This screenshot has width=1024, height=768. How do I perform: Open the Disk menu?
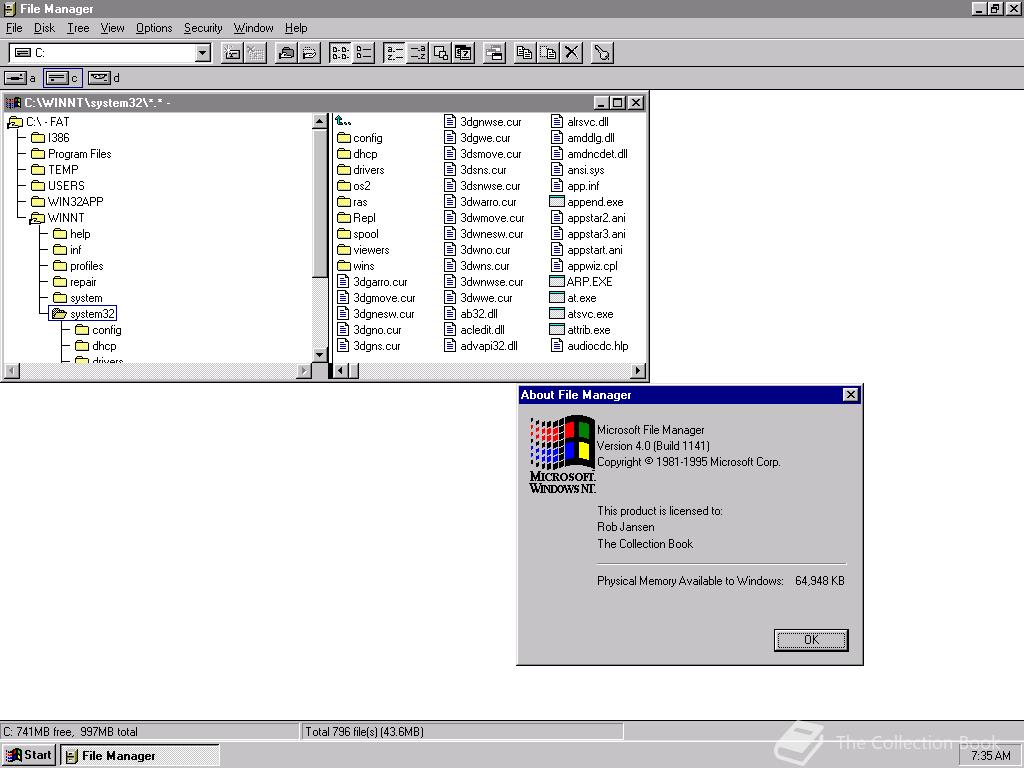coord(44,28)
